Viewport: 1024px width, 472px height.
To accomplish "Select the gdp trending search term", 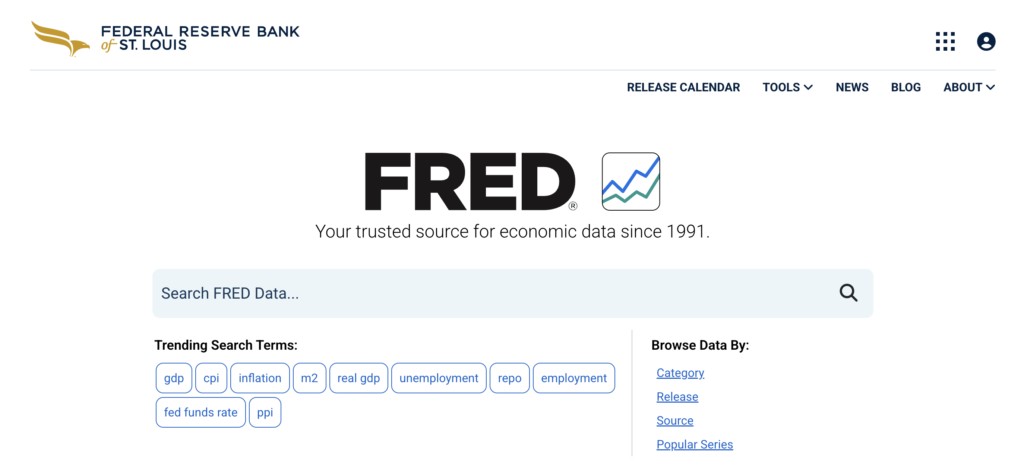I will pyautogui.click(x=174, y=378).
